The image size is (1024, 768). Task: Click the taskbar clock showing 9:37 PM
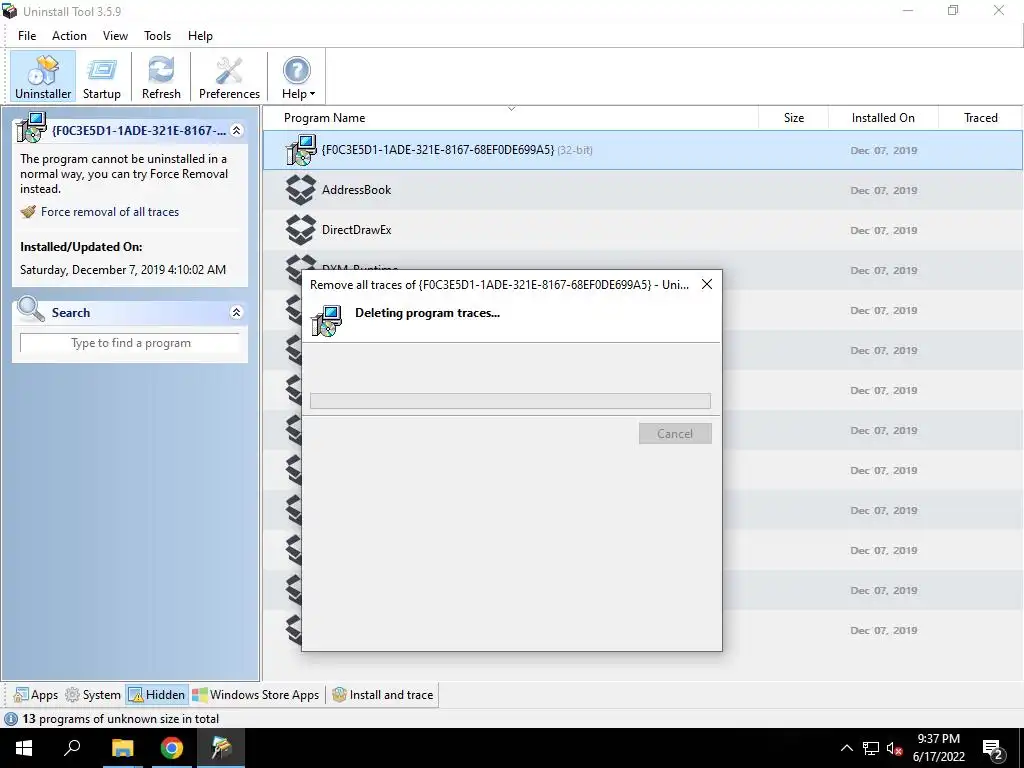click(x=938, y=748)
